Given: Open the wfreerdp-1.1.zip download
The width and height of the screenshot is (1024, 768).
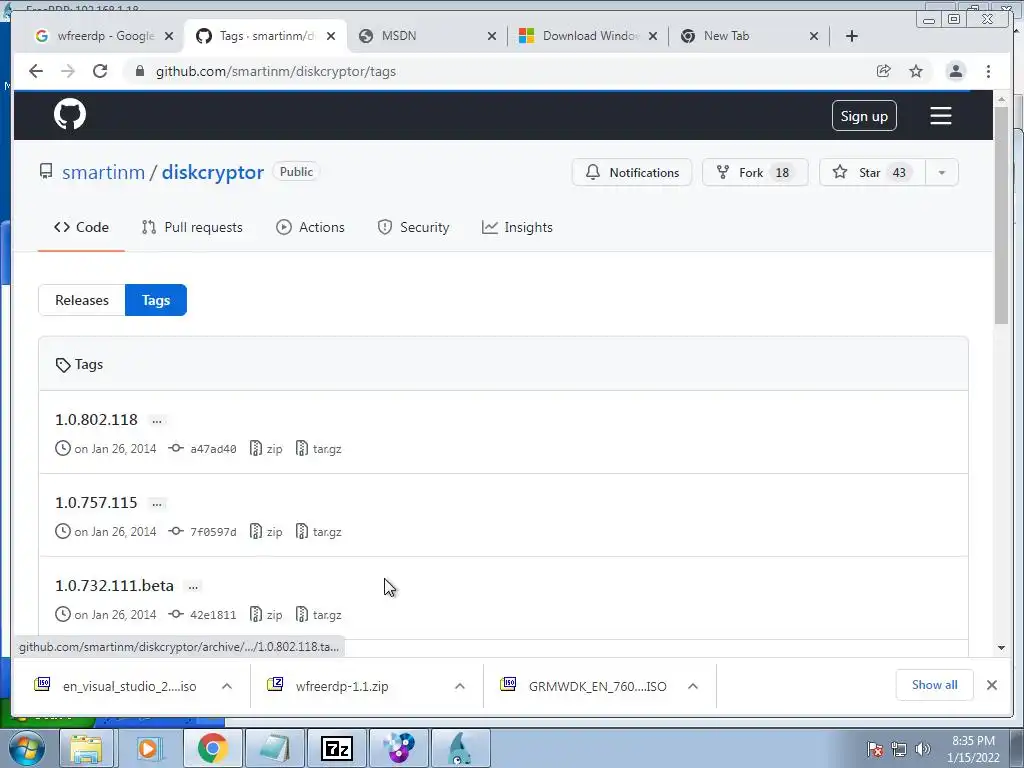Looking at the screenshot, I should tap(330, 686).
